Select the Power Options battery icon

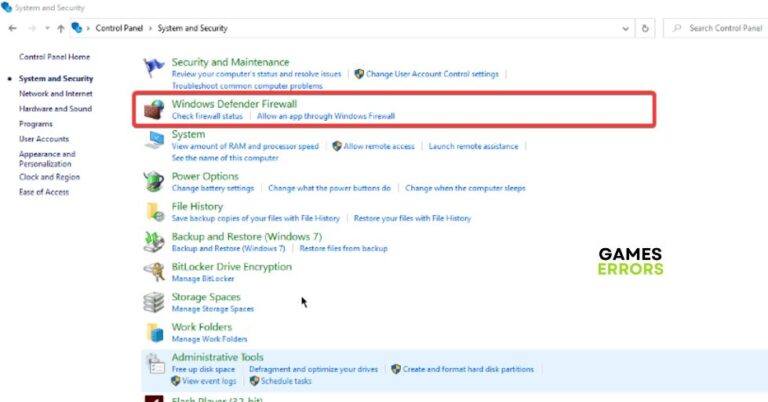tap(154, 182)
